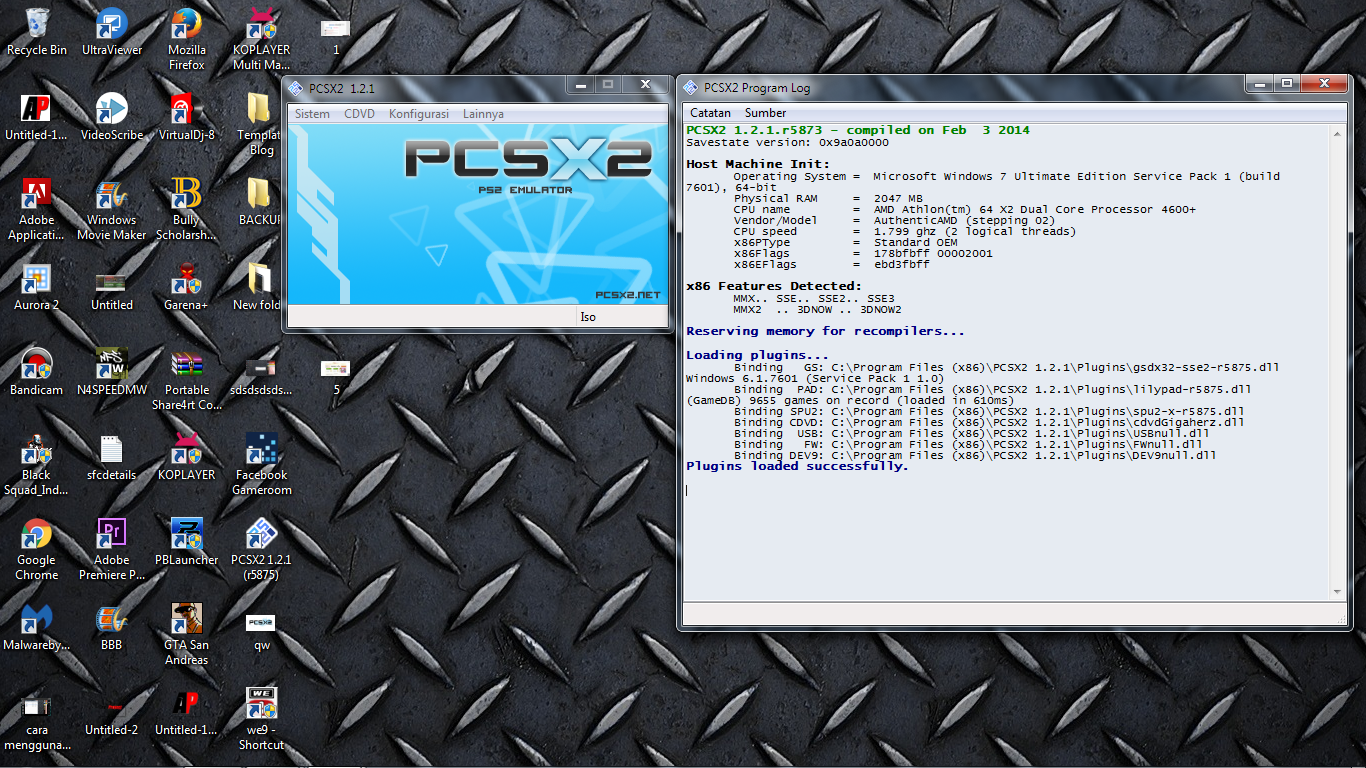The width and height of the screenshot is (1366, 768).
Task: Open Bandicam desktop shortcut
Action: [37, 372]
